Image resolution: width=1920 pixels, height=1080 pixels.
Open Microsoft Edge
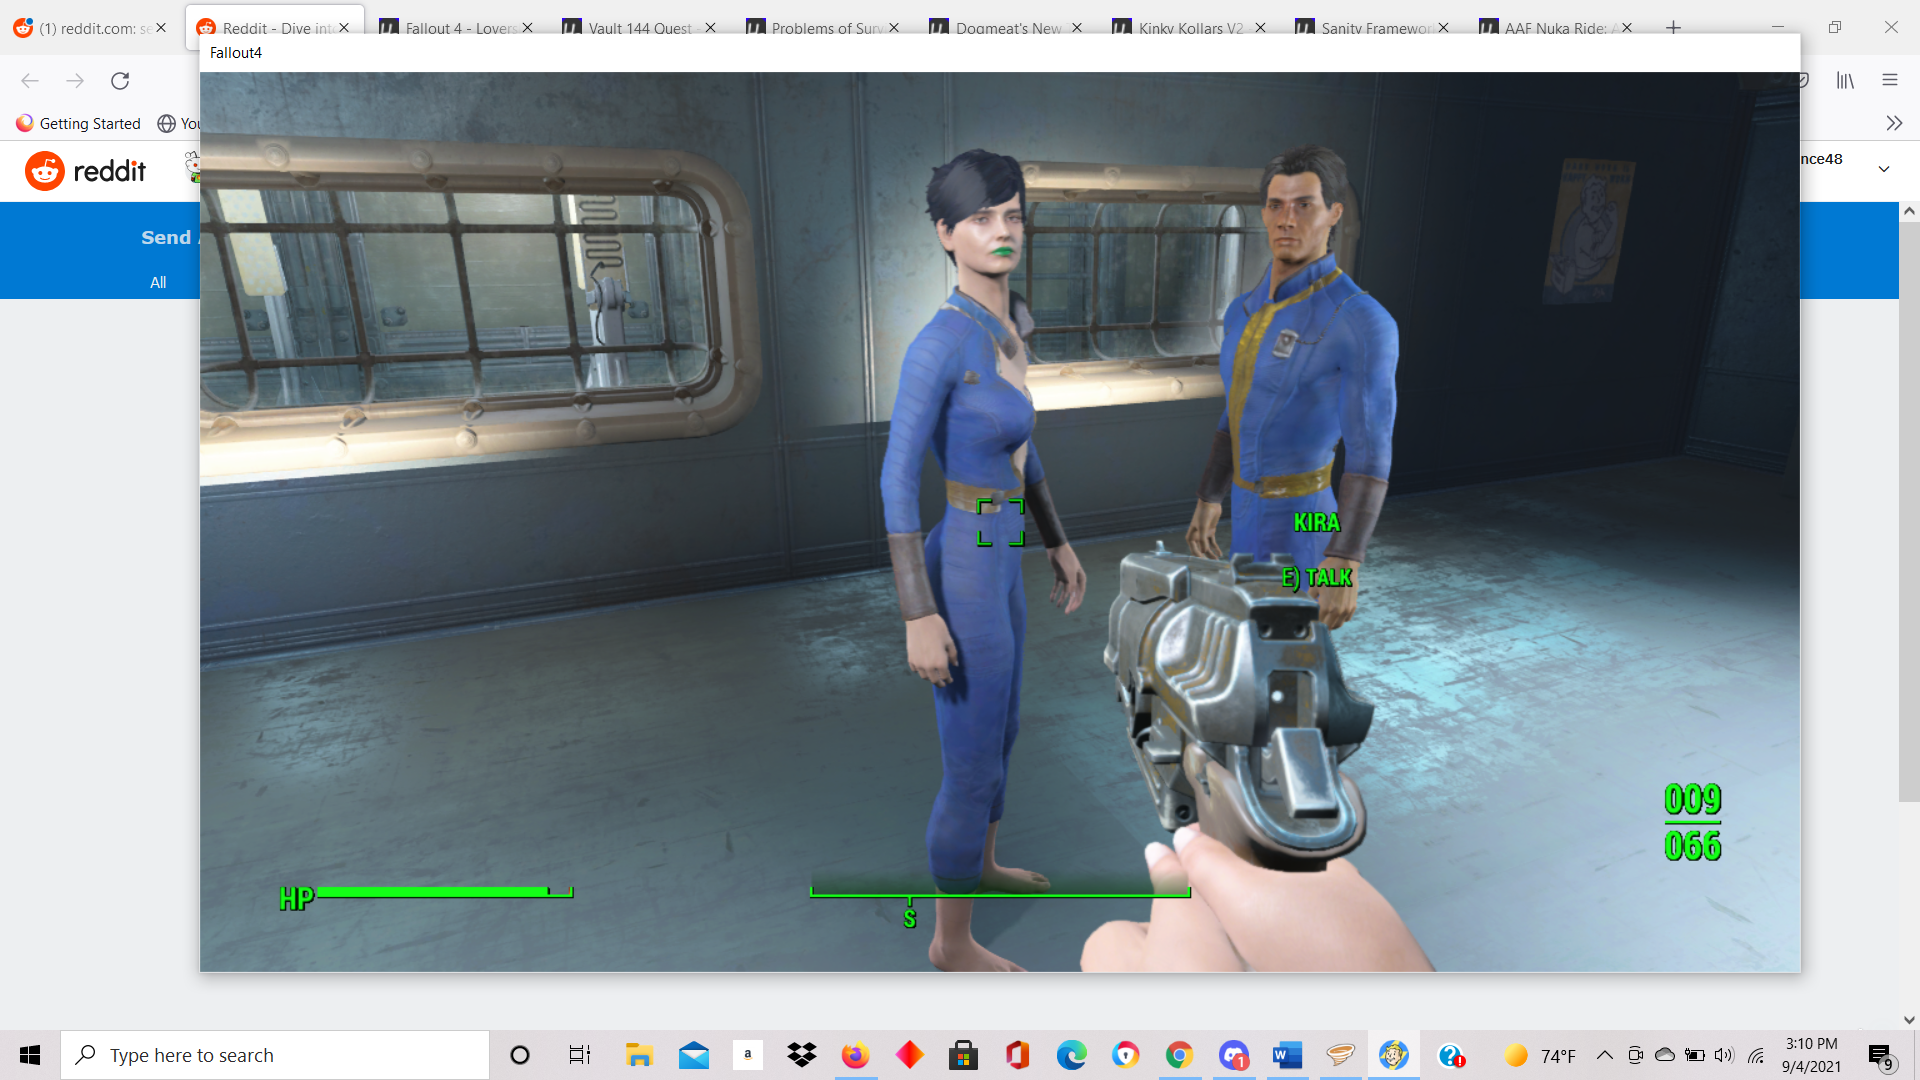click(x=1071, y=1055)
